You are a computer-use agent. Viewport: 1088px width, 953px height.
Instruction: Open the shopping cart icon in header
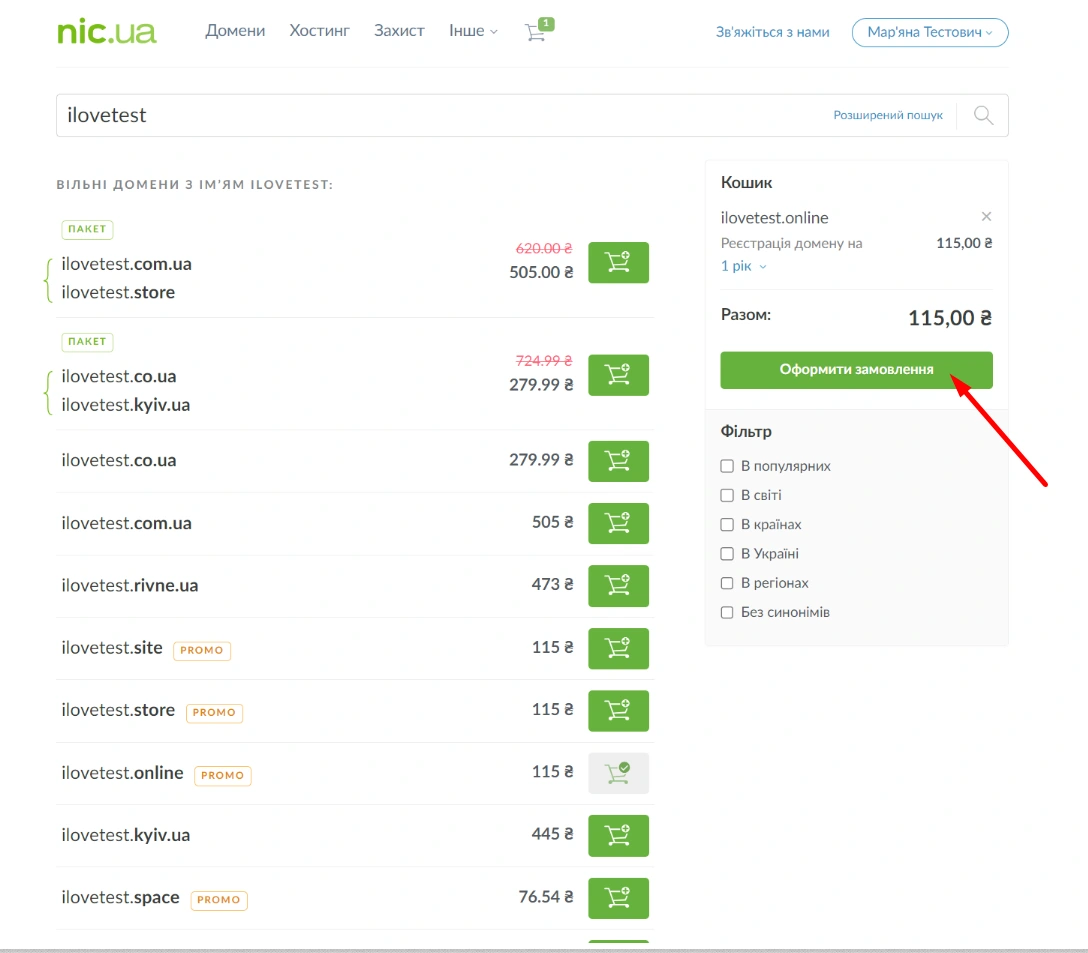536,32
